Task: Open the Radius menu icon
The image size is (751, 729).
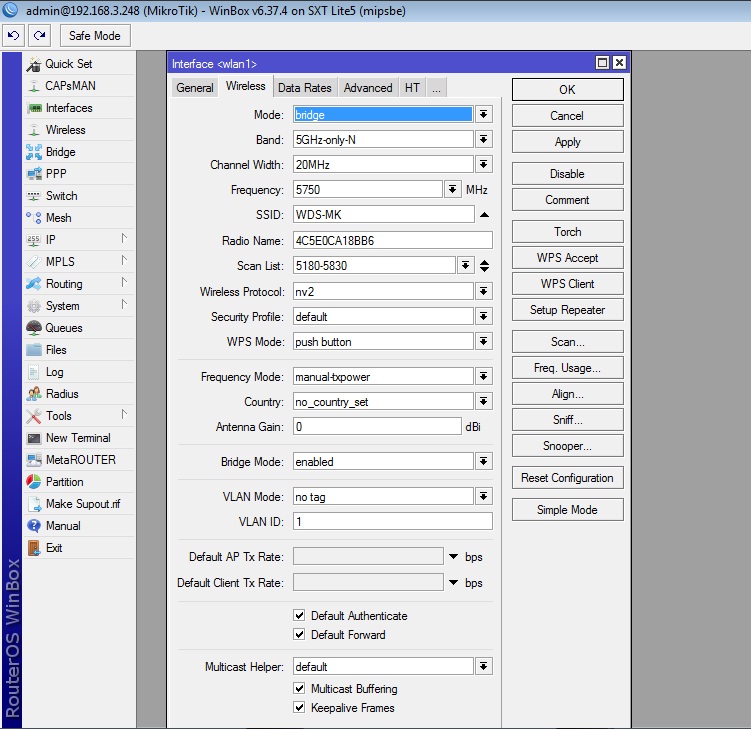Action: (x=34, y=394)
